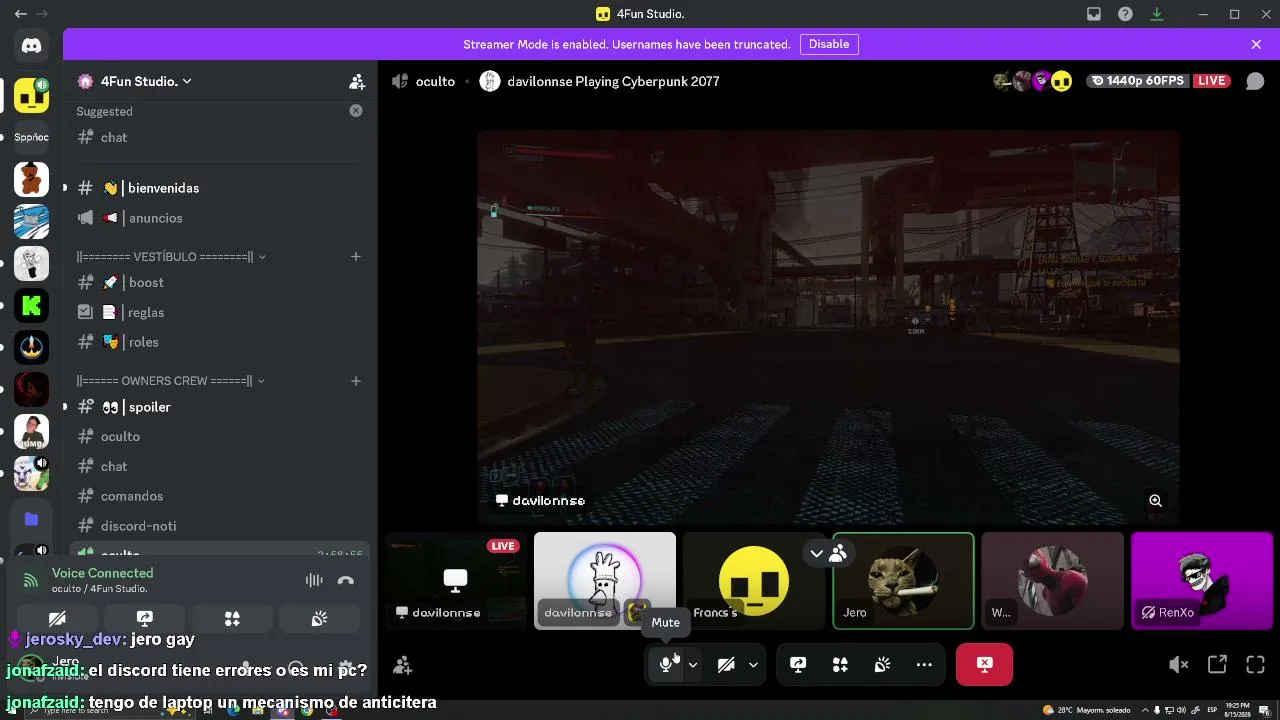Select davilonnse user video tile
This screenshot has width=1280, height=720.
(605, 581)
